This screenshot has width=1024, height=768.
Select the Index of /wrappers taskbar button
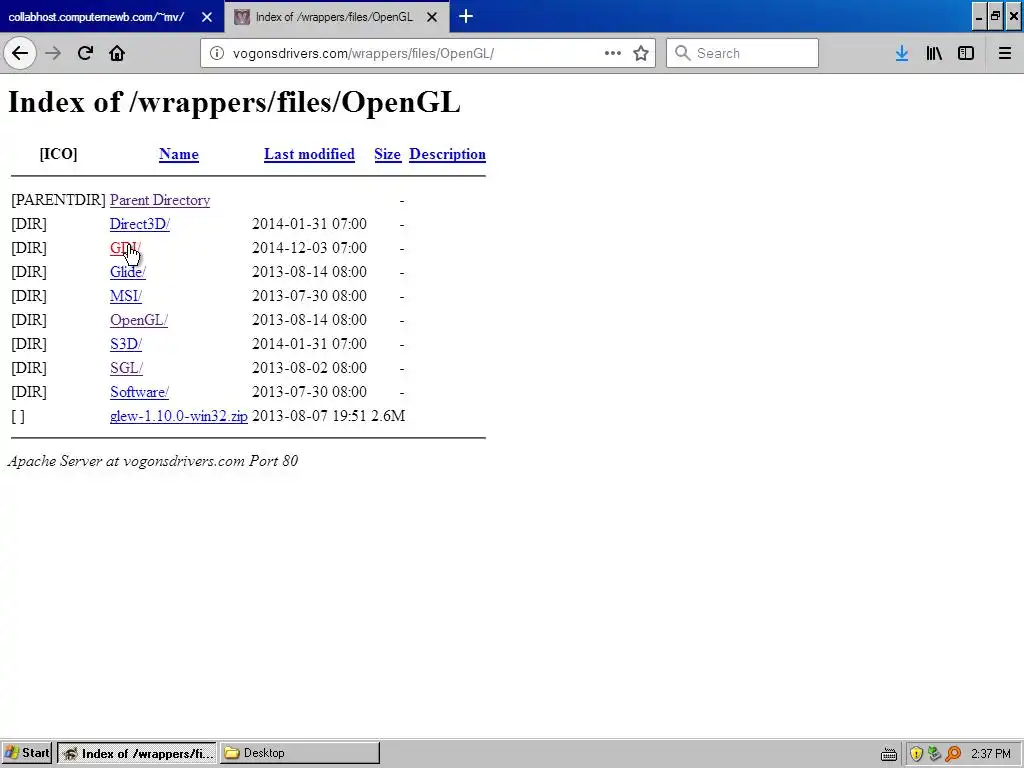[138, 753]
